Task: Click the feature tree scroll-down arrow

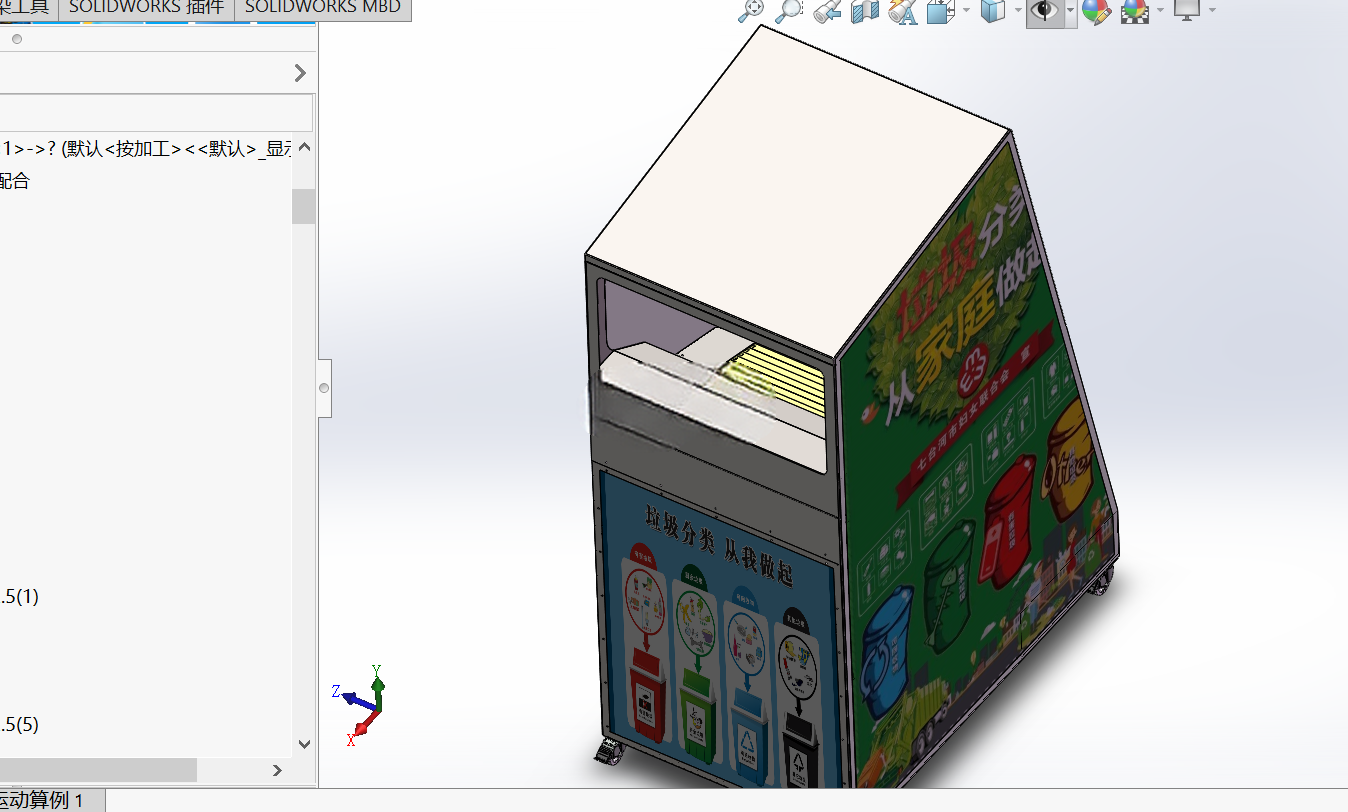Action: pos(305,745)
